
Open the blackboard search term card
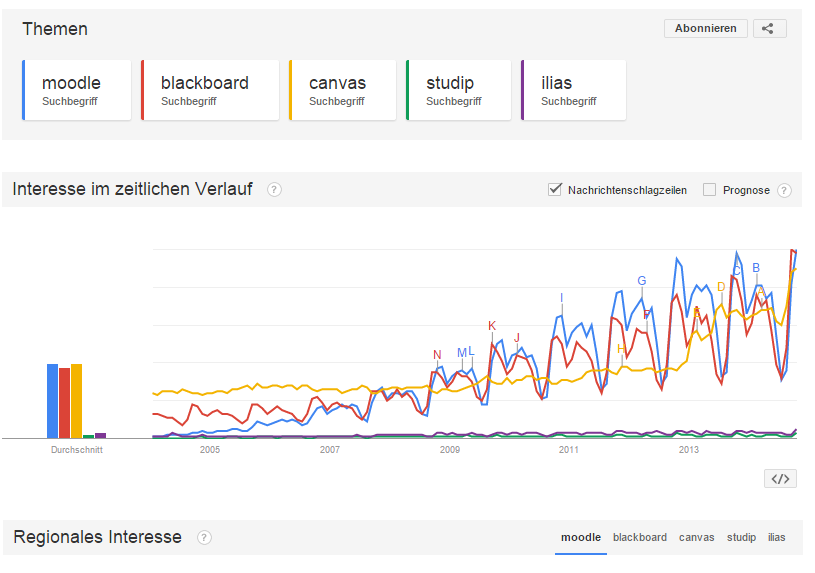click(x=210, y=90)
